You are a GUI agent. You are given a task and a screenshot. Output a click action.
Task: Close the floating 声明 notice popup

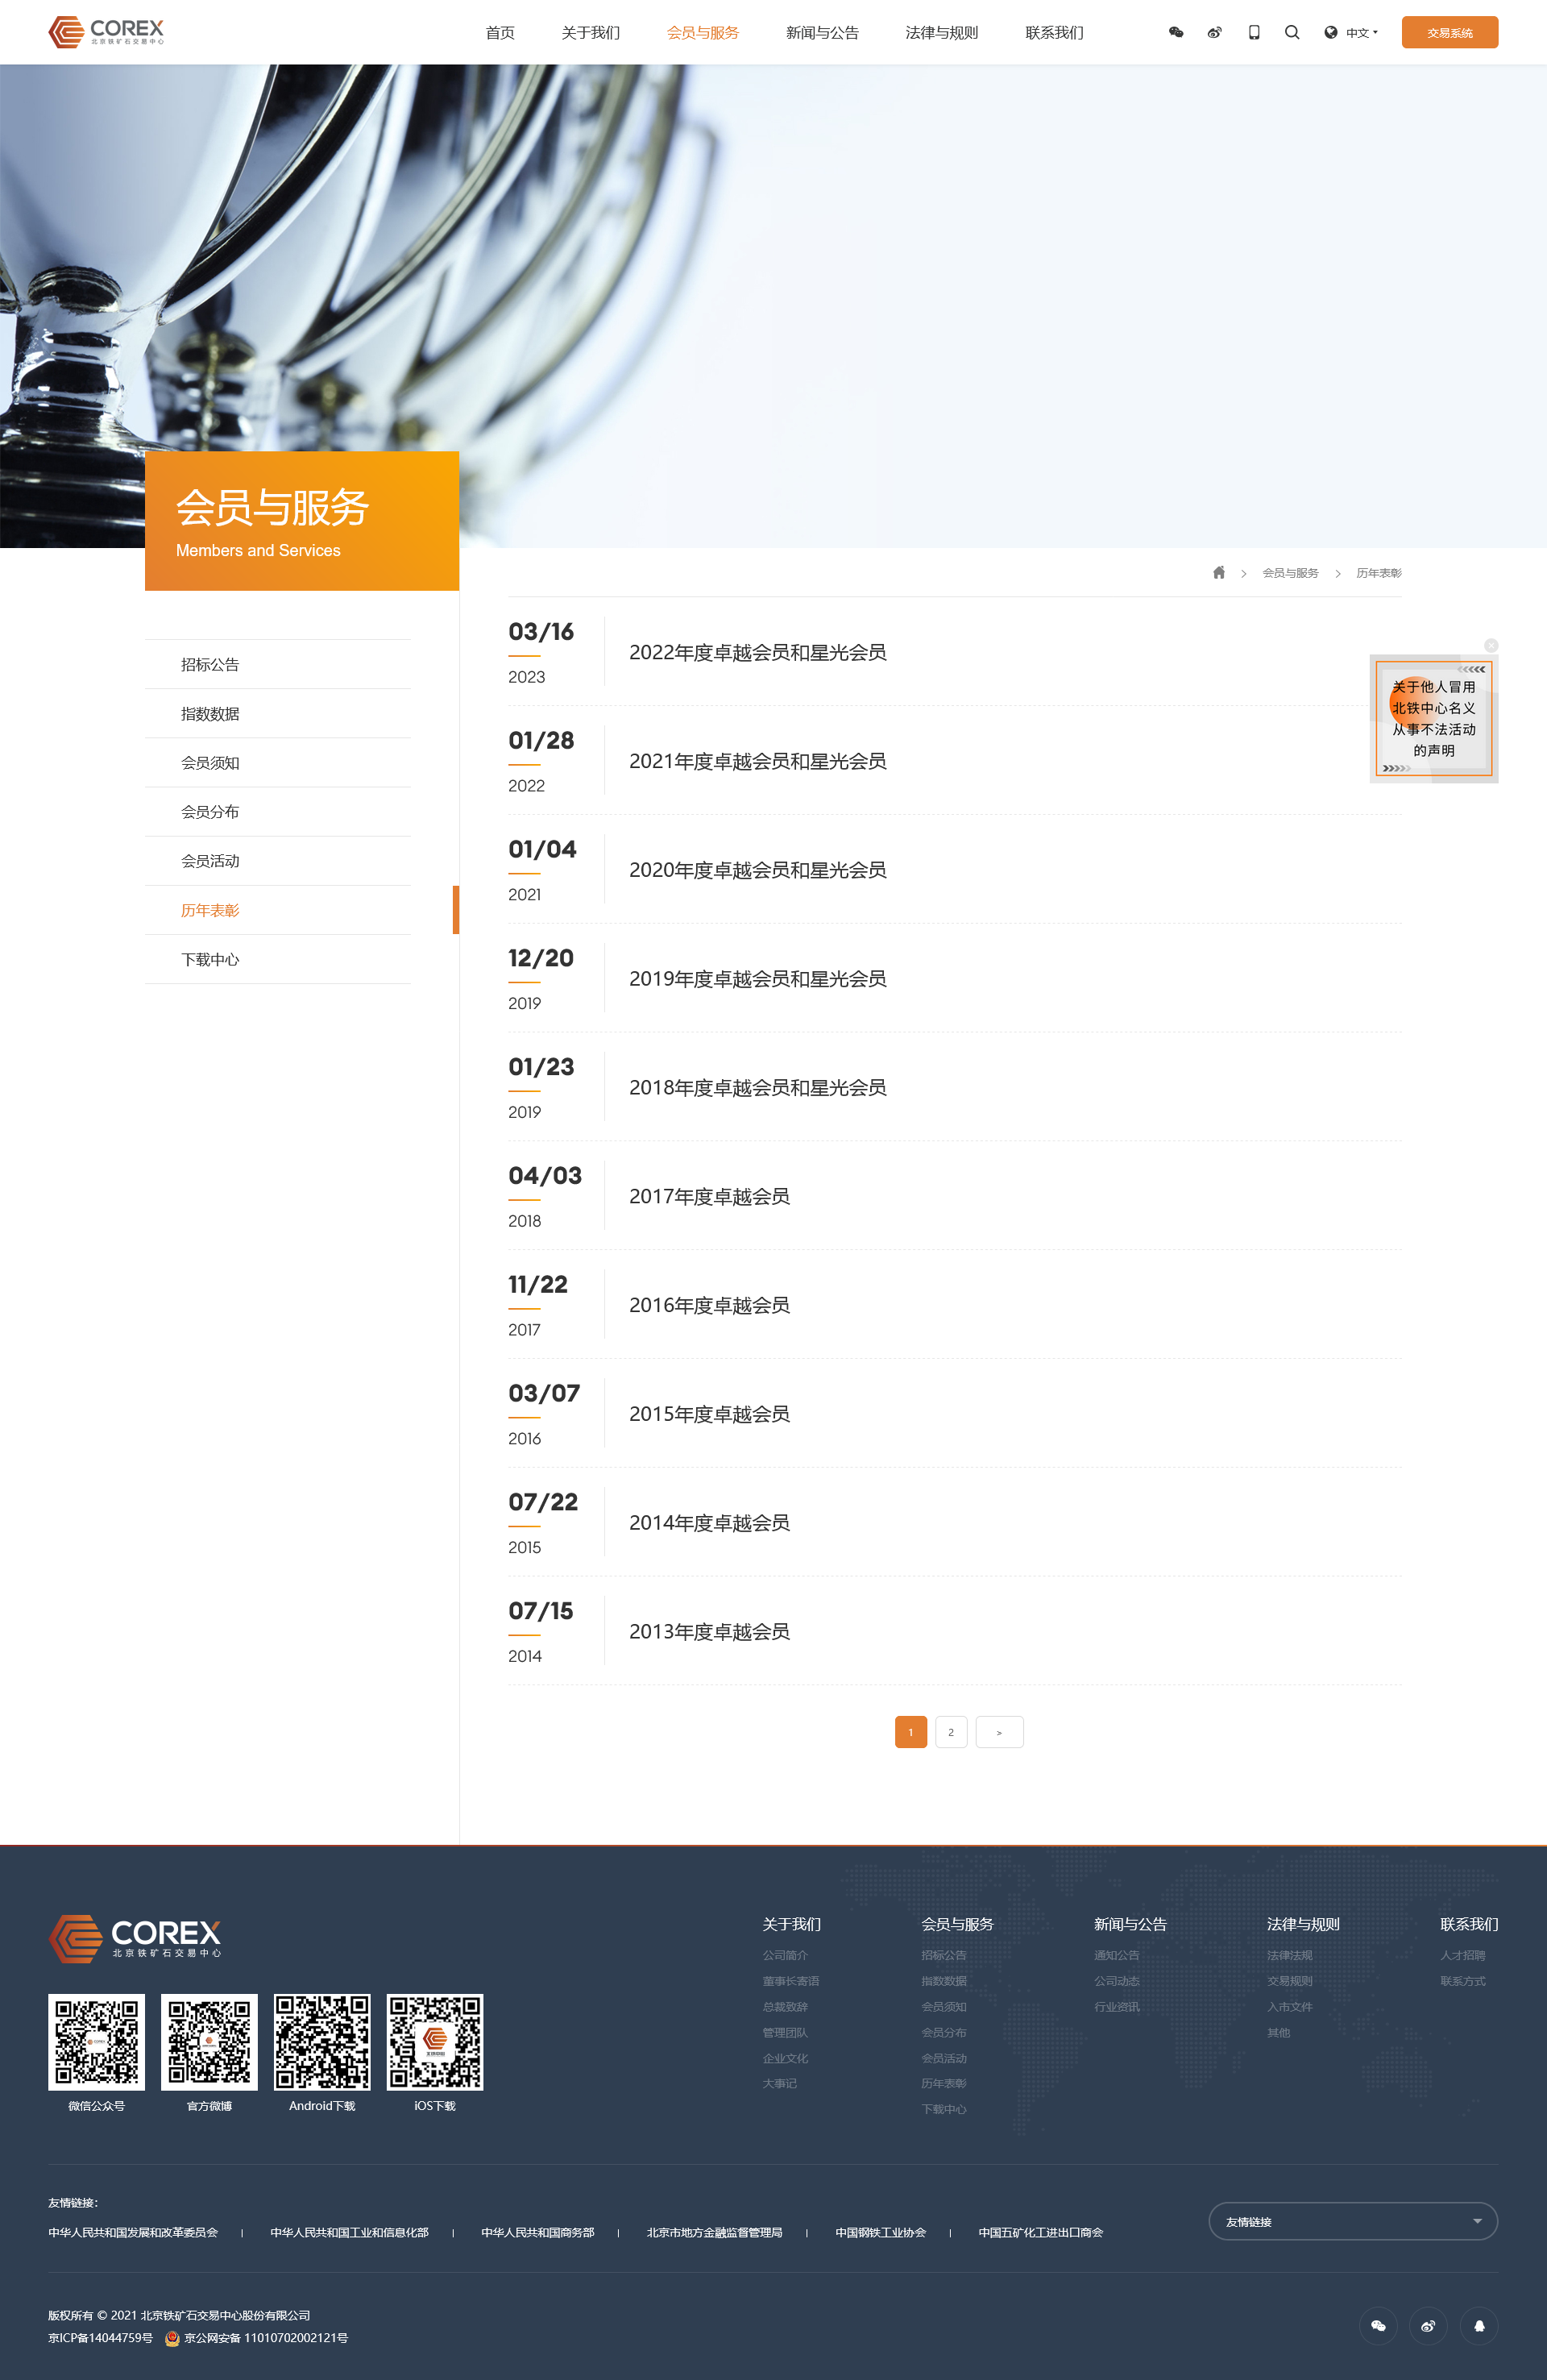coord(1491,646)
